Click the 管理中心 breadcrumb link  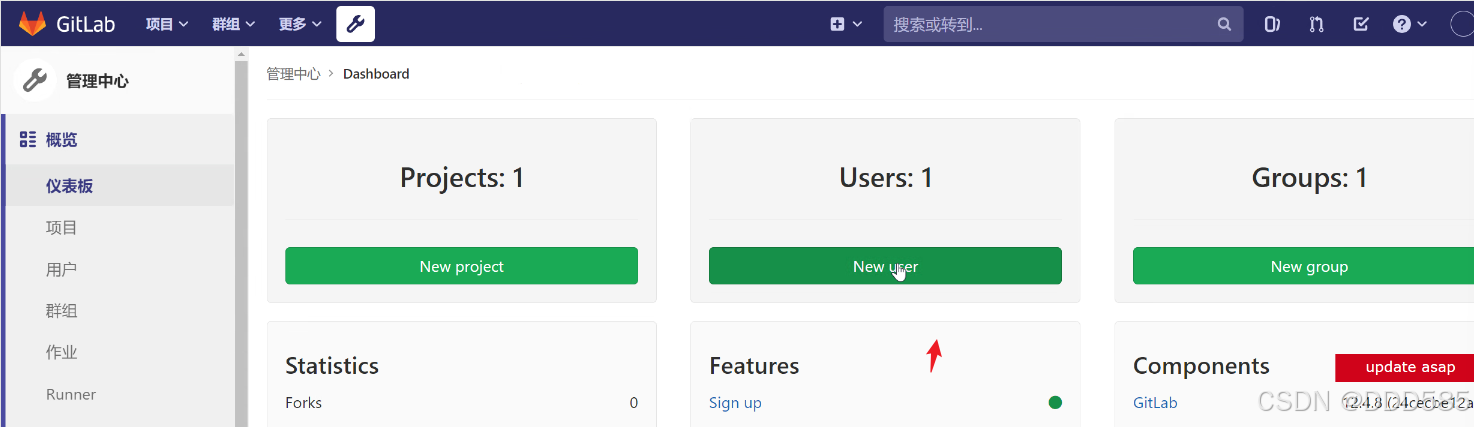click(x=293, y=74)
